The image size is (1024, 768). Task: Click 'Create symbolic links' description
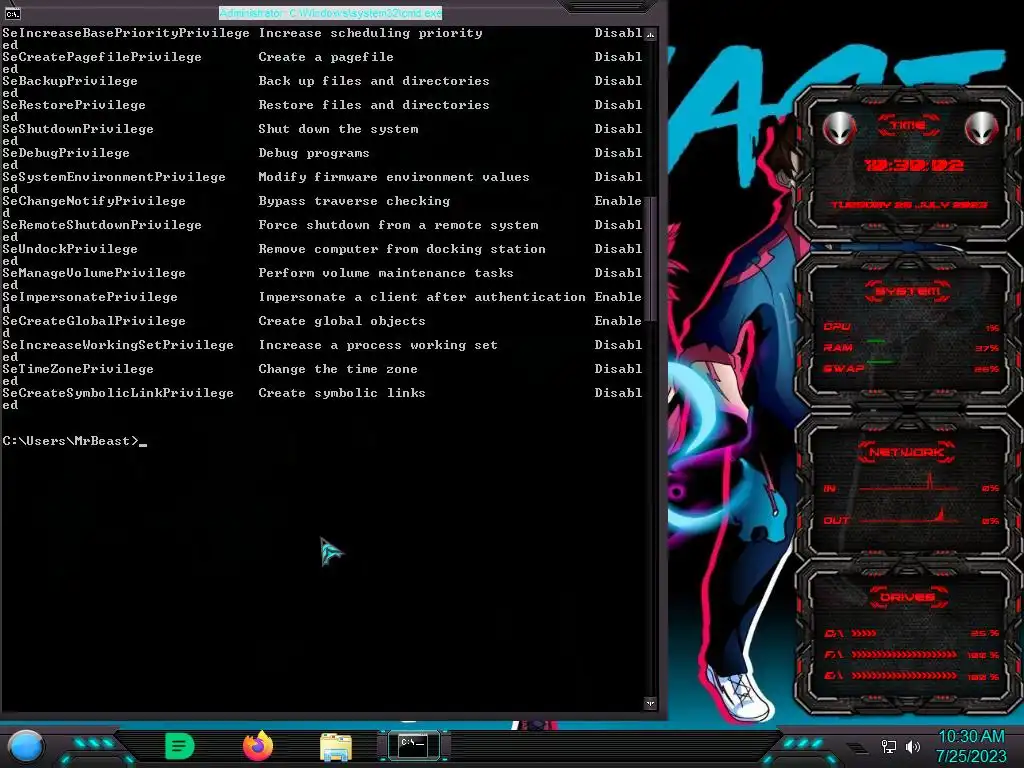click(342, 393)
